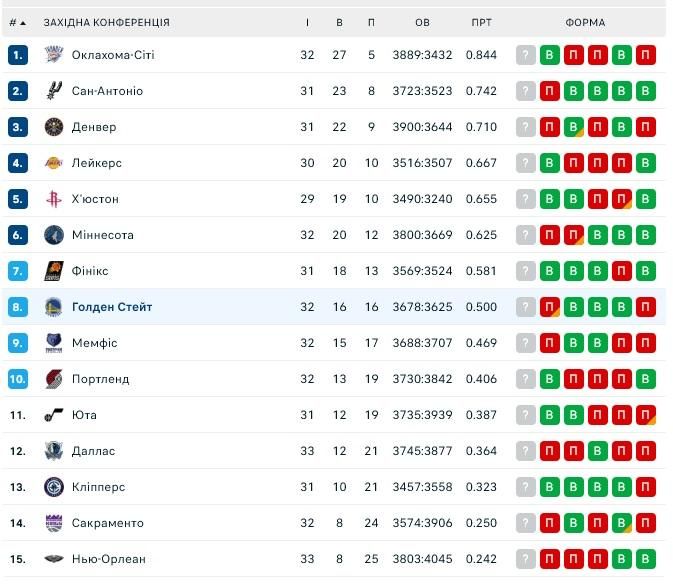Click the San Antonio Spurs logo
Viewport: 673px width, 585px height.
tap(54, 91)
